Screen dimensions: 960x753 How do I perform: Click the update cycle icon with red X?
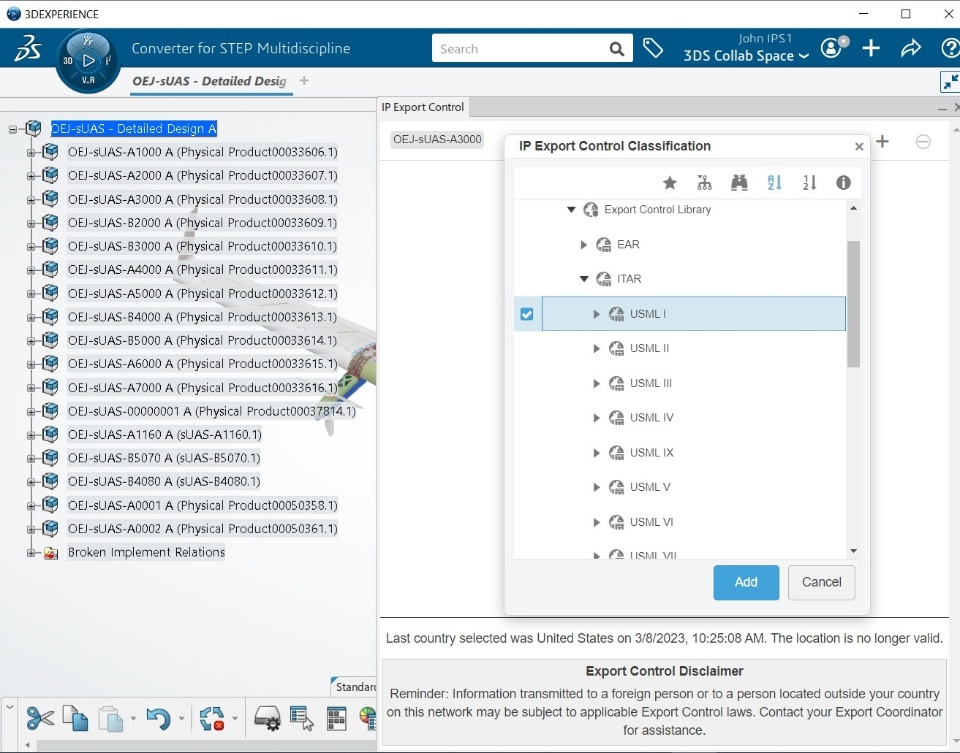point(212,718)
